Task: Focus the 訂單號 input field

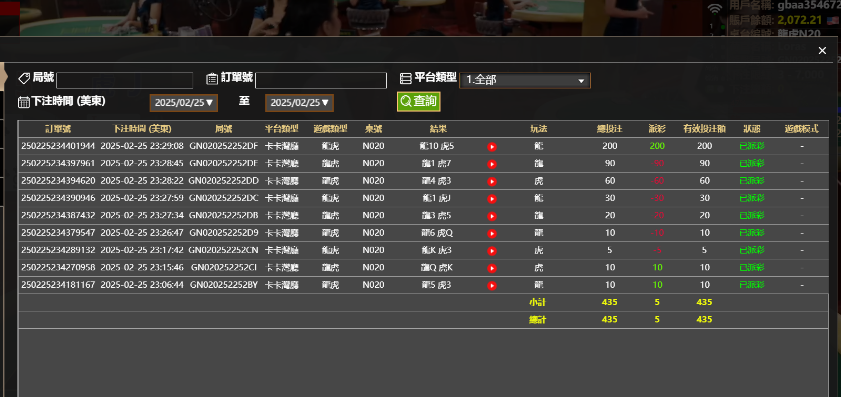Action: coord(321,80)
